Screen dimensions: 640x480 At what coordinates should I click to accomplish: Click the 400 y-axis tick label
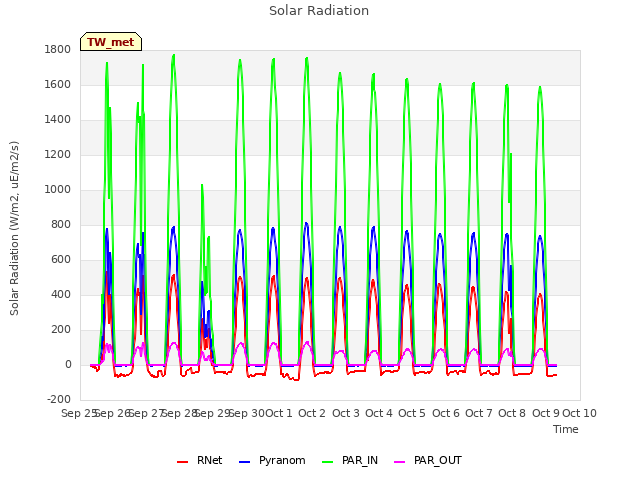click(61, 295)
